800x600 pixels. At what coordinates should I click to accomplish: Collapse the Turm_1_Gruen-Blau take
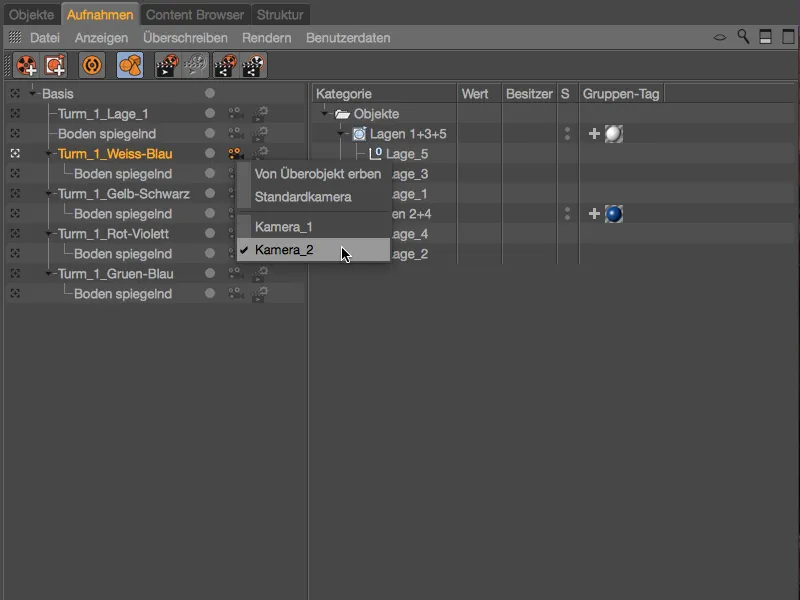point(49,274)
